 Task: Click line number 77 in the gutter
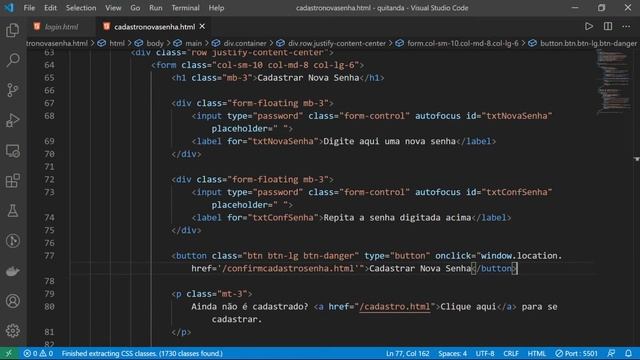pos(49,256)
